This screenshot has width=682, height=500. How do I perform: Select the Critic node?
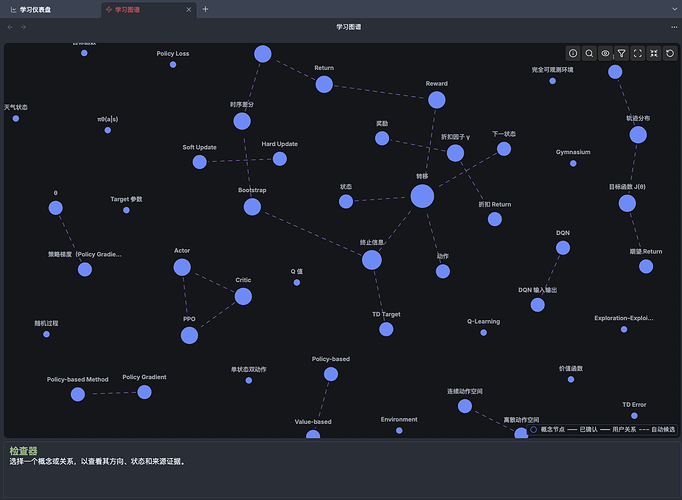(x=243, y=297)
